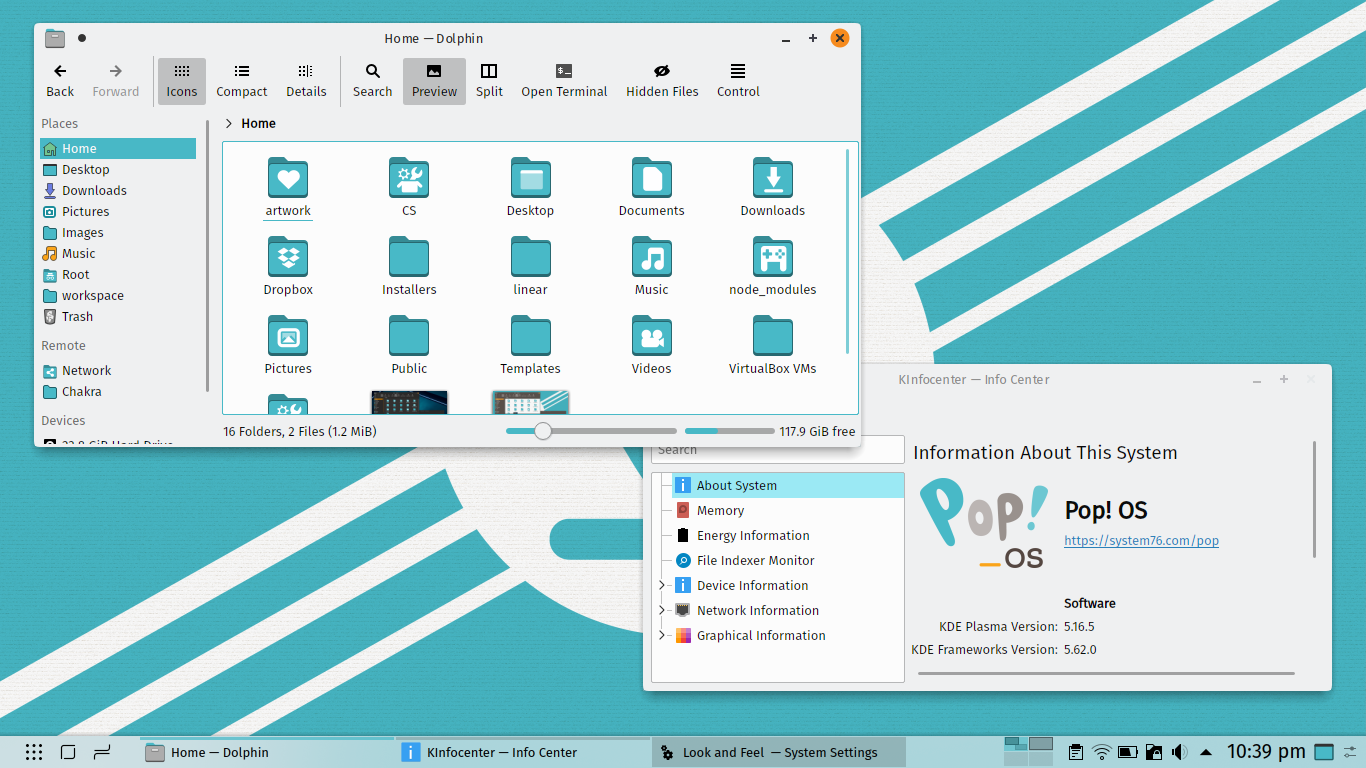Select Downloads in Places panel

pyautogui.click(x=118, y=190)
